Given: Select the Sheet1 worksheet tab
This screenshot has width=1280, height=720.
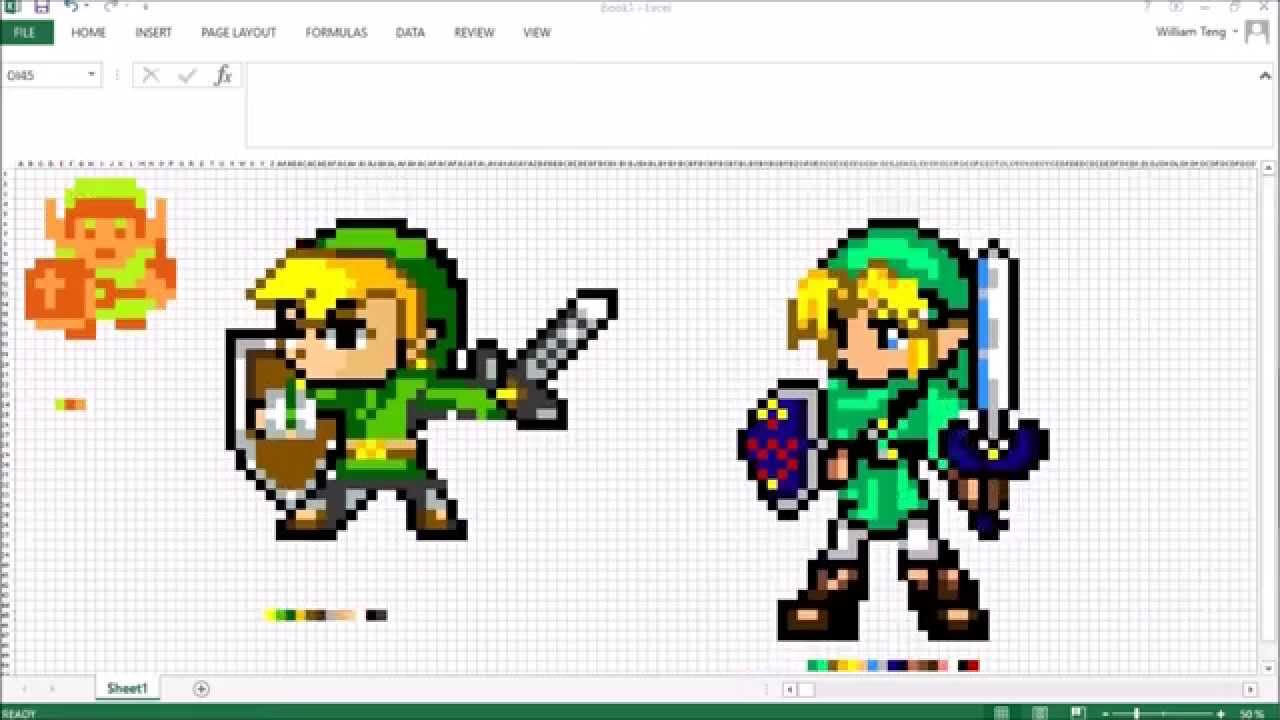Looking at the screenshot, I should [127, 688].
